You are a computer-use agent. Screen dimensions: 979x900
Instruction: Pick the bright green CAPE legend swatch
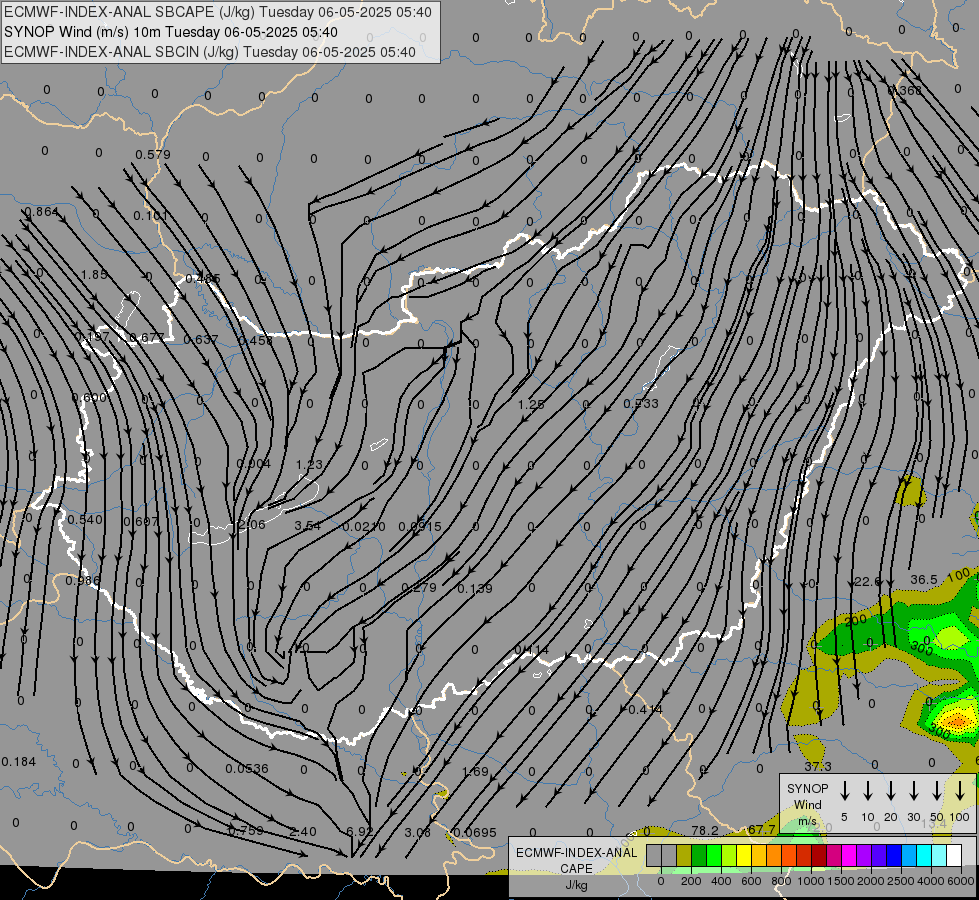click(x=714, y=855)
